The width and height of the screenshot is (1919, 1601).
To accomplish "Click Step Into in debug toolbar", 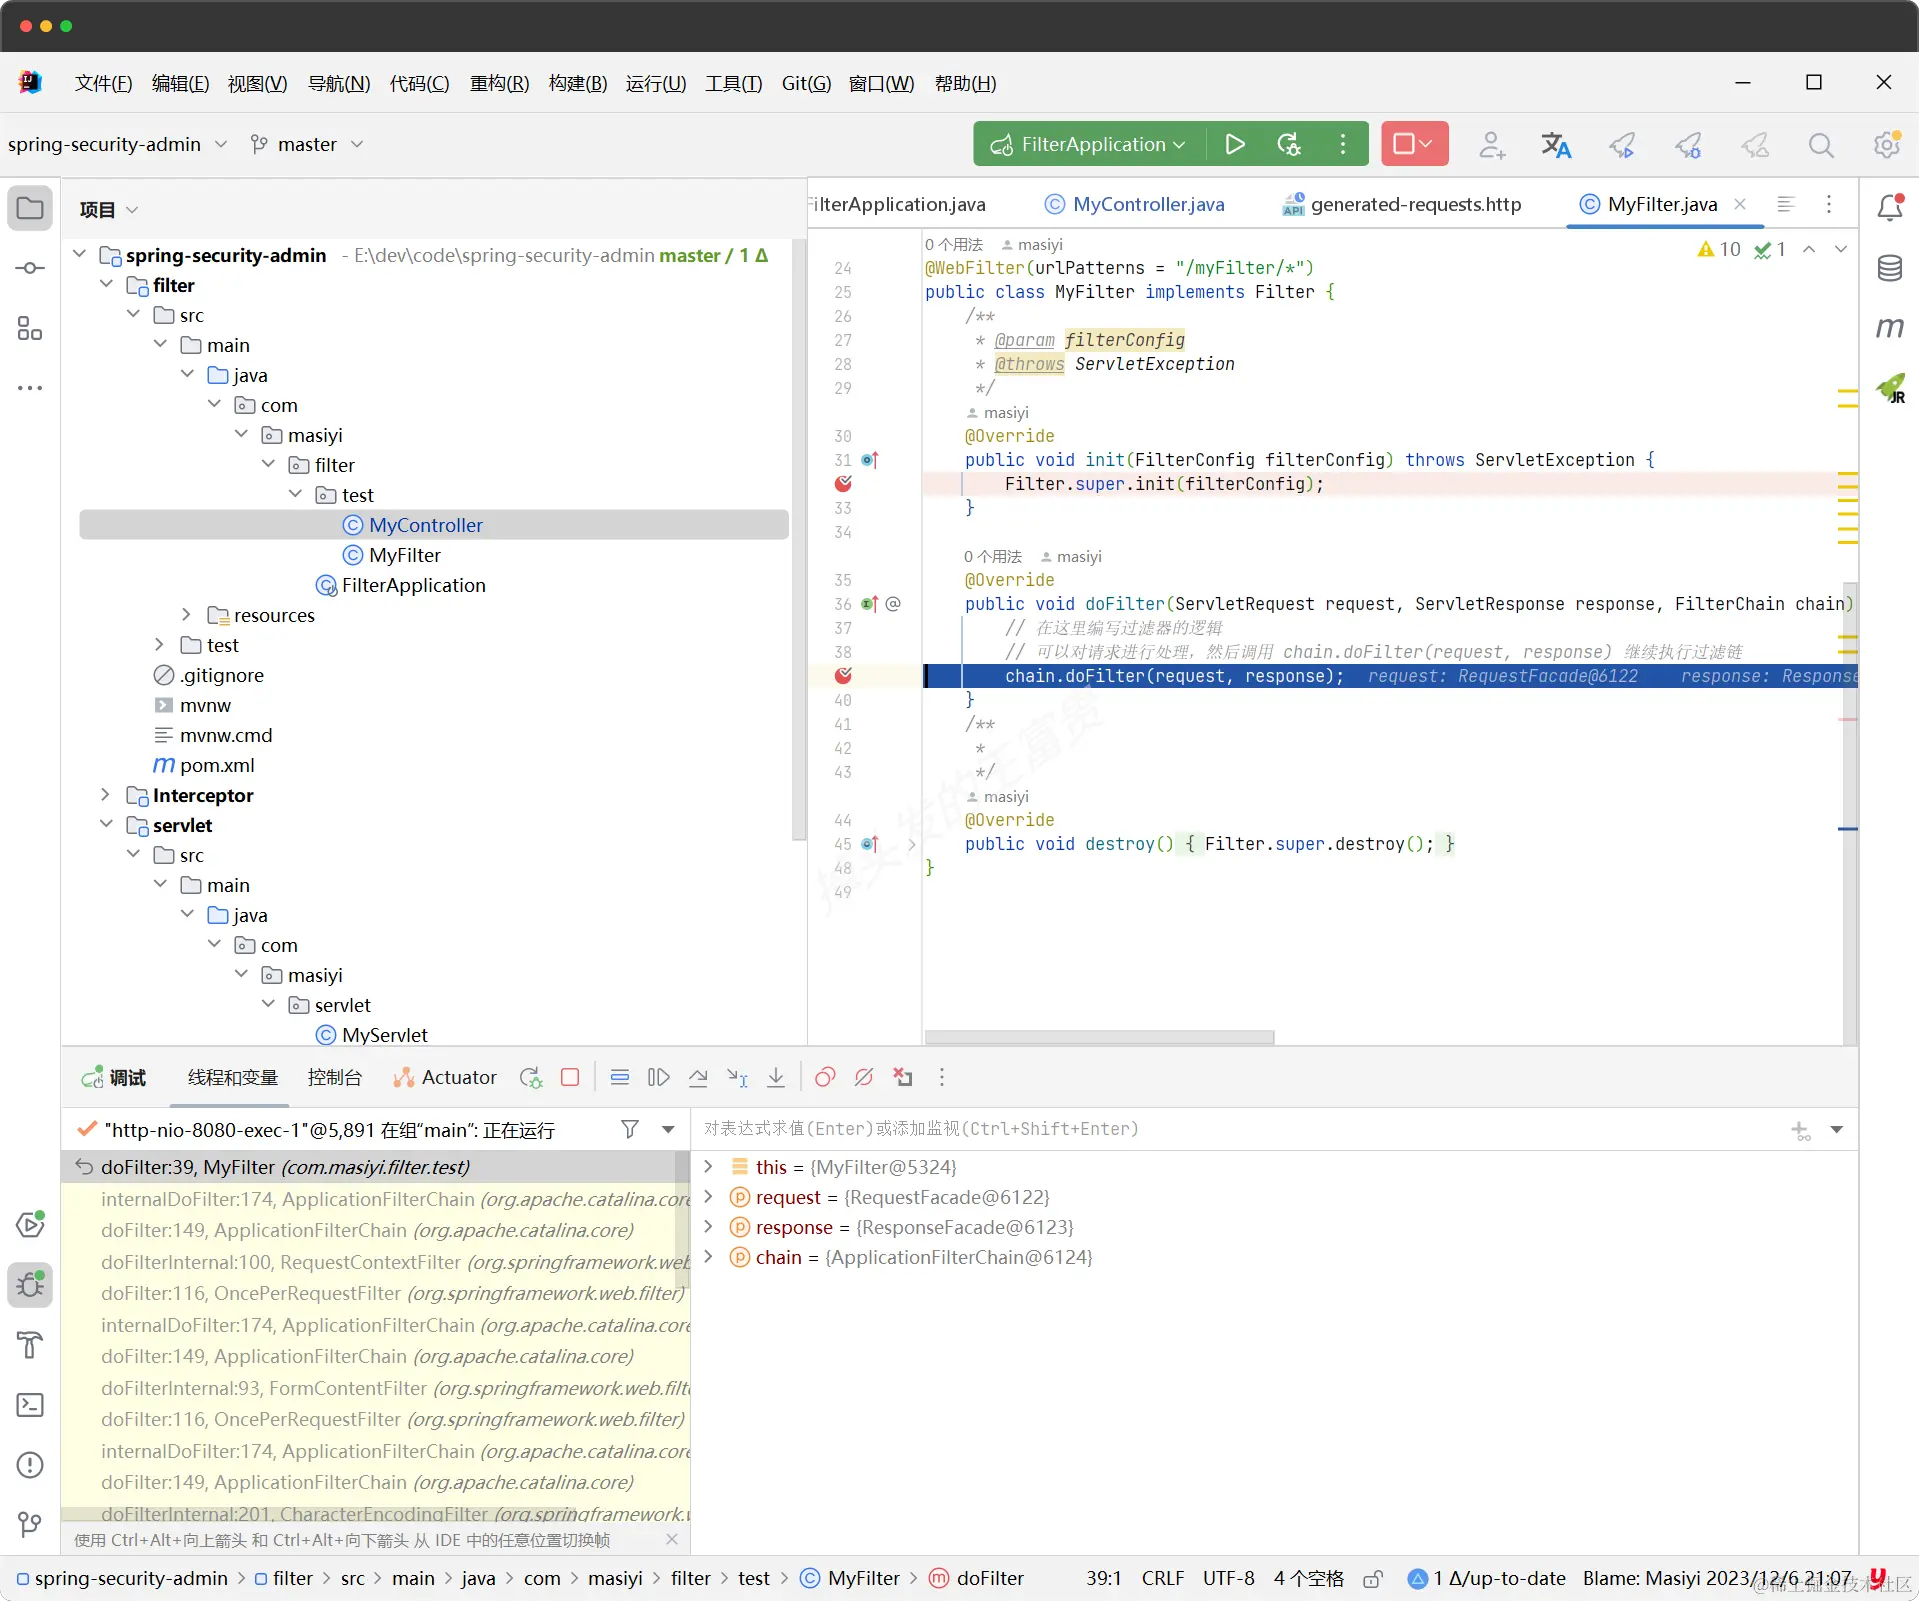I will [737, 1077].
